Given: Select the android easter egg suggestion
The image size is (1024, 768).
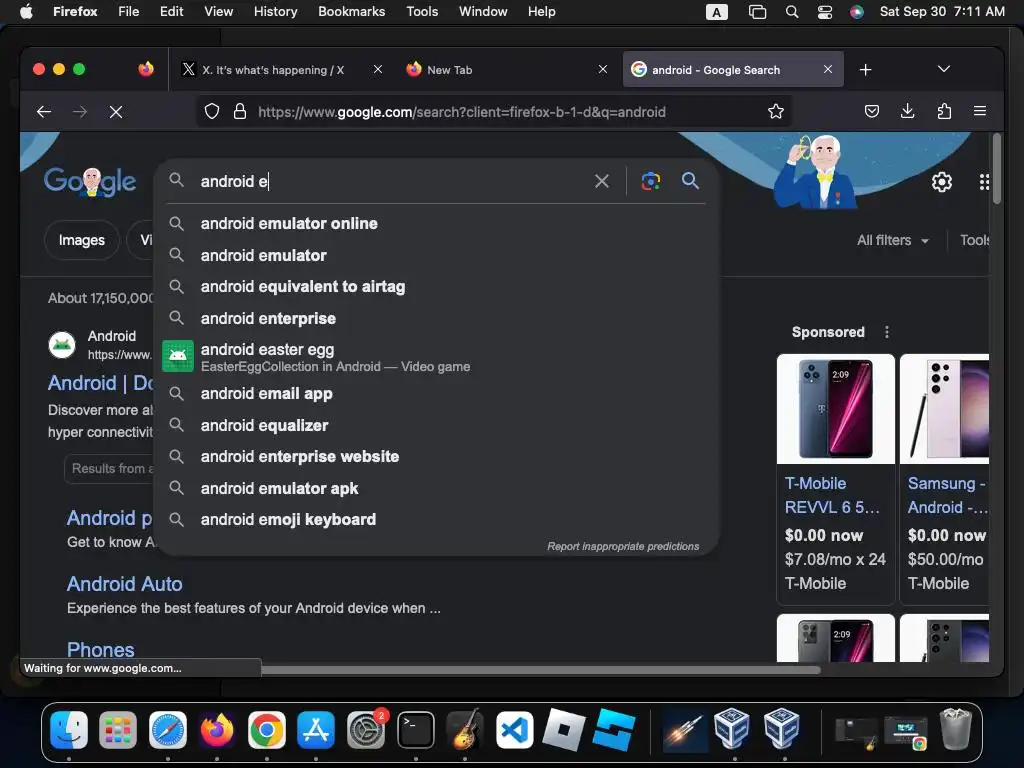Looking at the screenshot, I should coord(436,357).
